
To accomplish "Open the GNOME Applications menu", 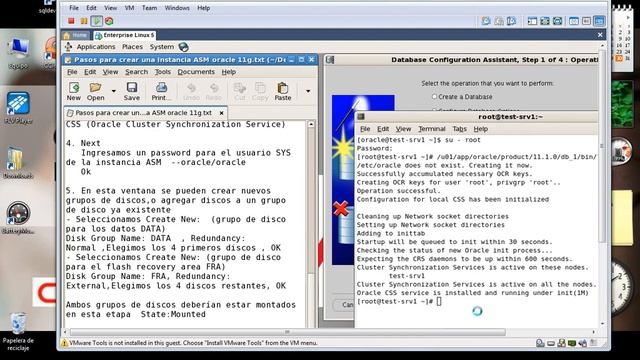I will click(x=96, y=47).
